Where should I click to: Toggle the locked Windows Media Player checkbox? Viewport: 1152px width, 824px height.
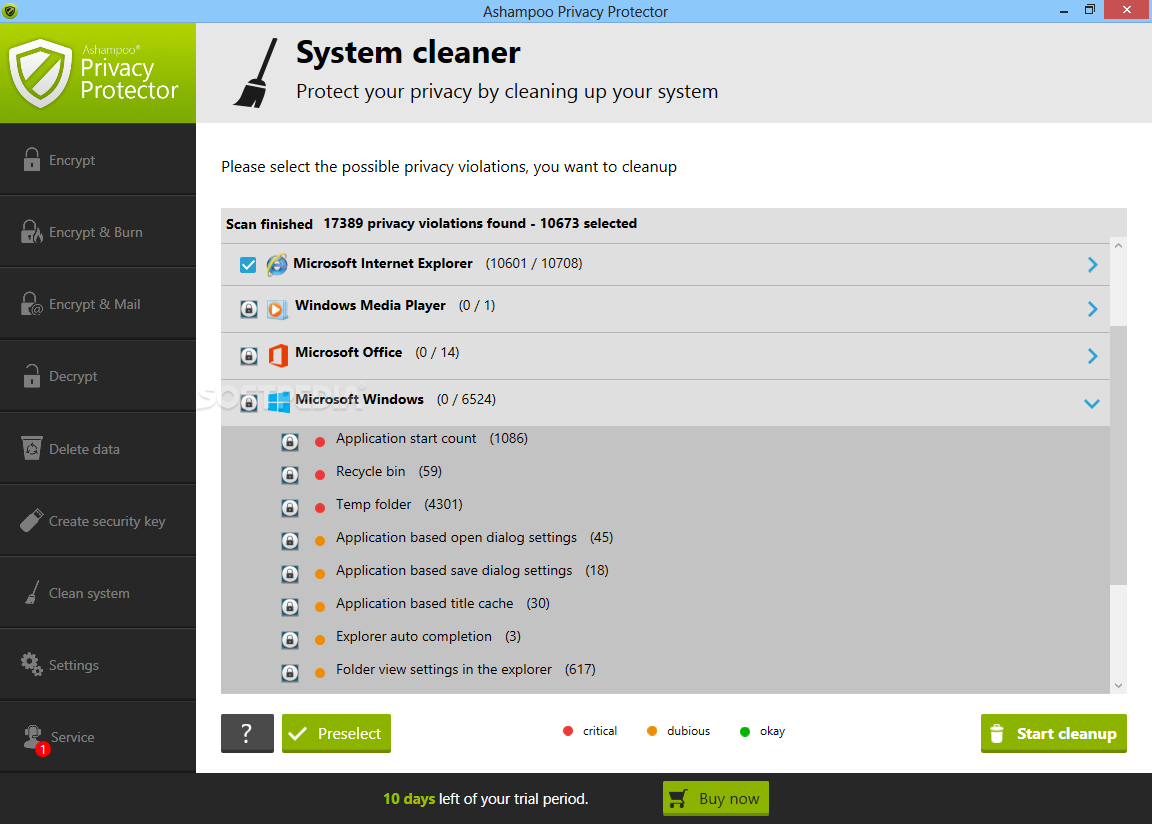click(x=249, y=309)
